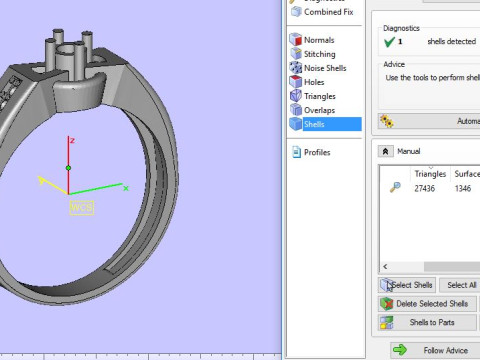Click Shells to Parts button text
Image resolution: width=480 pixels, height=360 pixels.
click(x=432, y=322)
